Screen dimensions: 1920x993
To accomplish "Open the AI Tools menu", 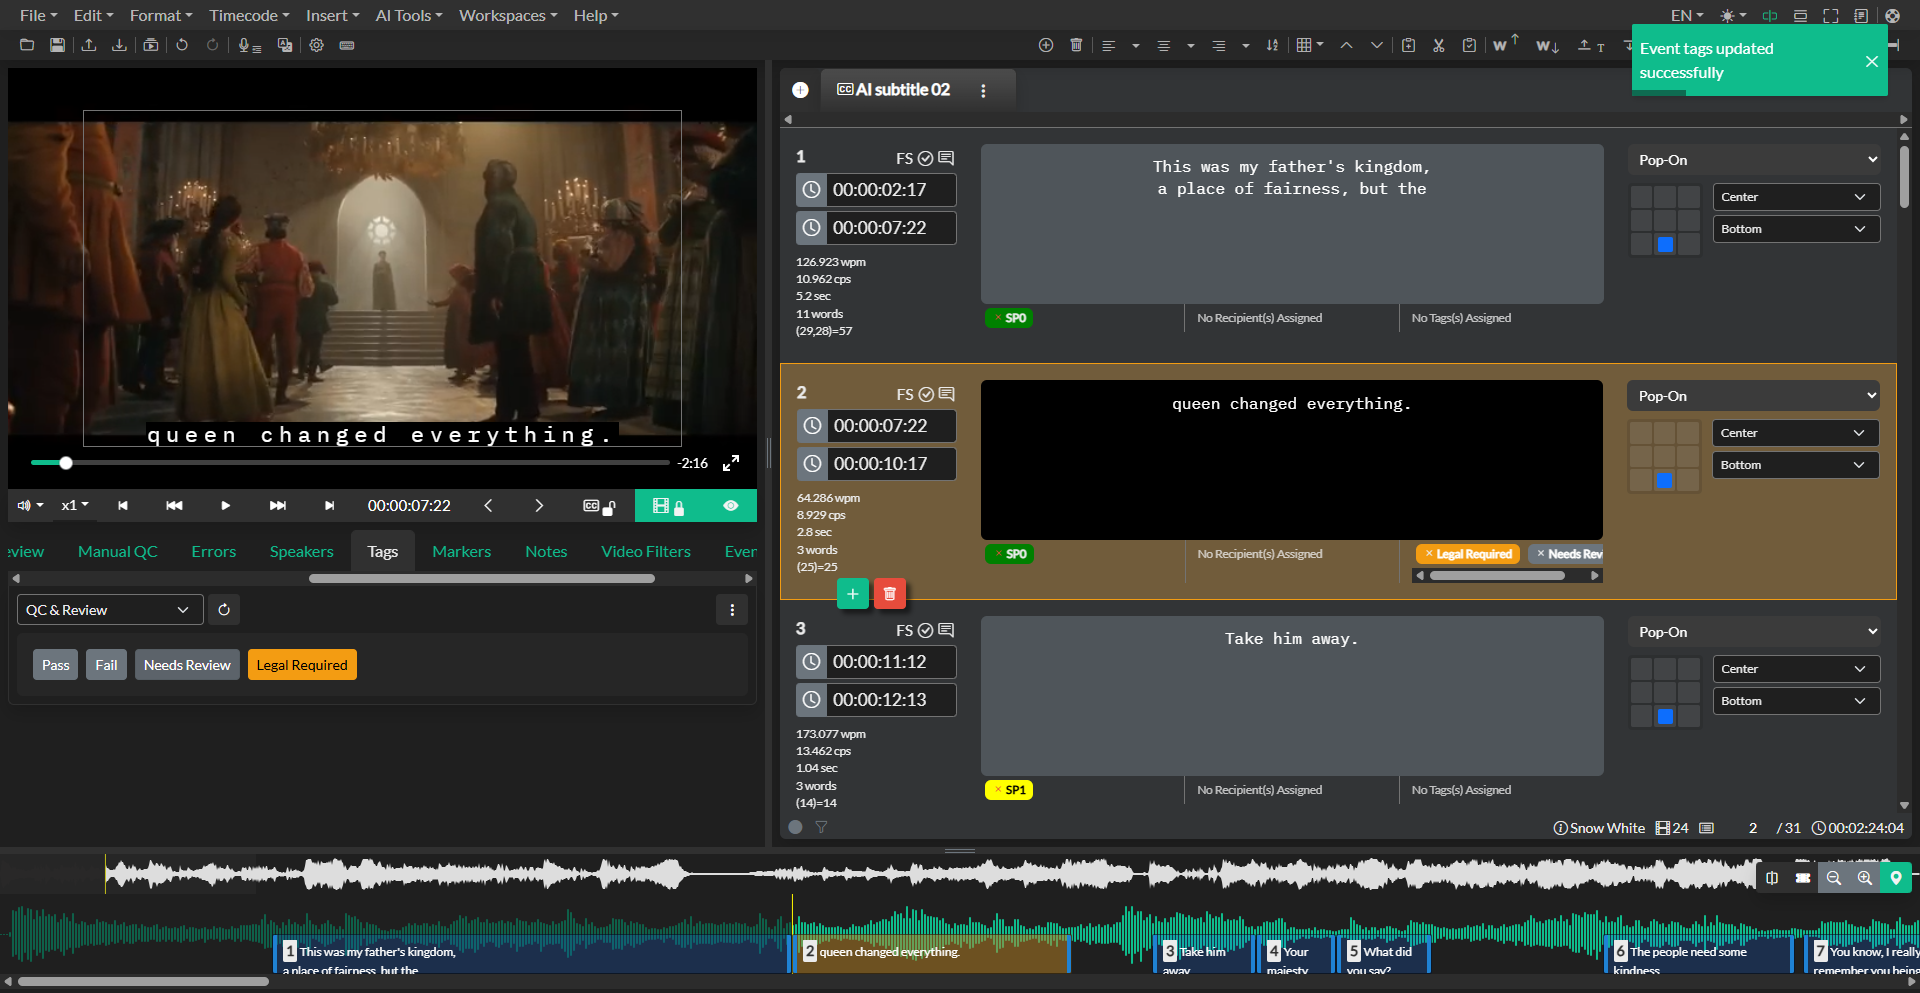I will tap(407, 15).
